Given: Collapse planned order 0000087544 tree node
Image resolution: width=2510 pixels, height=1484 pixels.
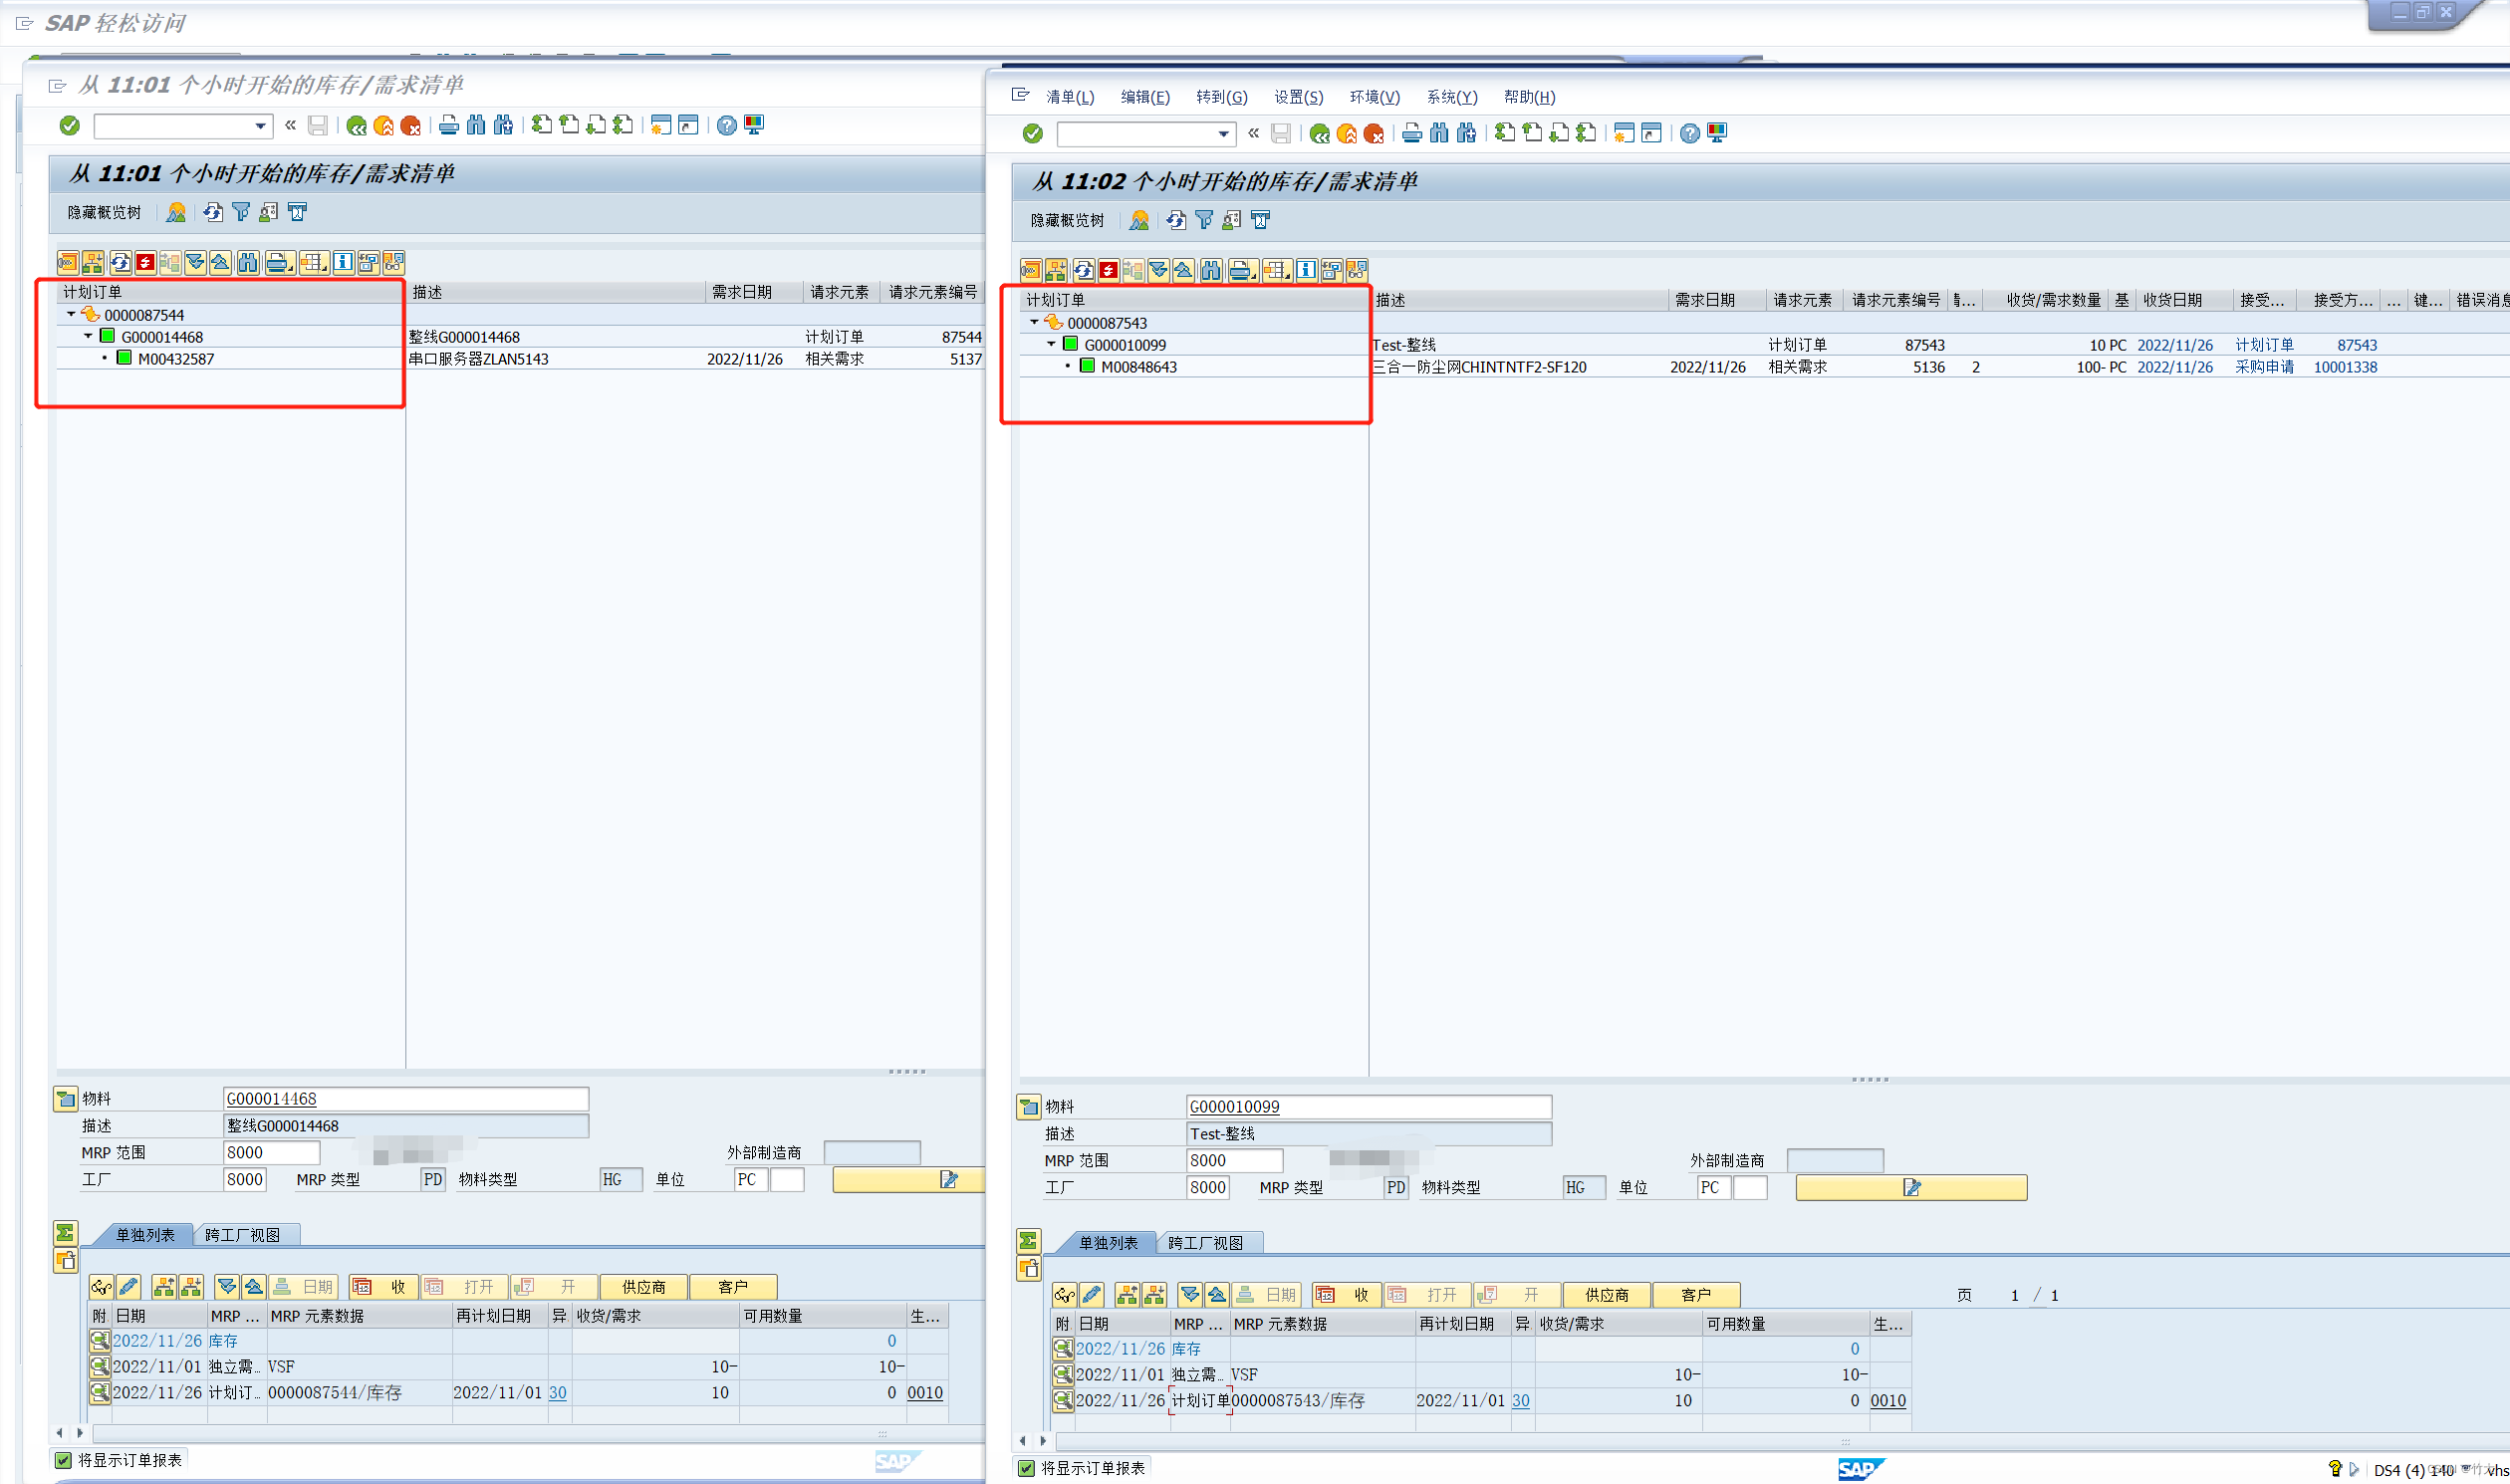Looking at the screenshot, I should point(71,315).
